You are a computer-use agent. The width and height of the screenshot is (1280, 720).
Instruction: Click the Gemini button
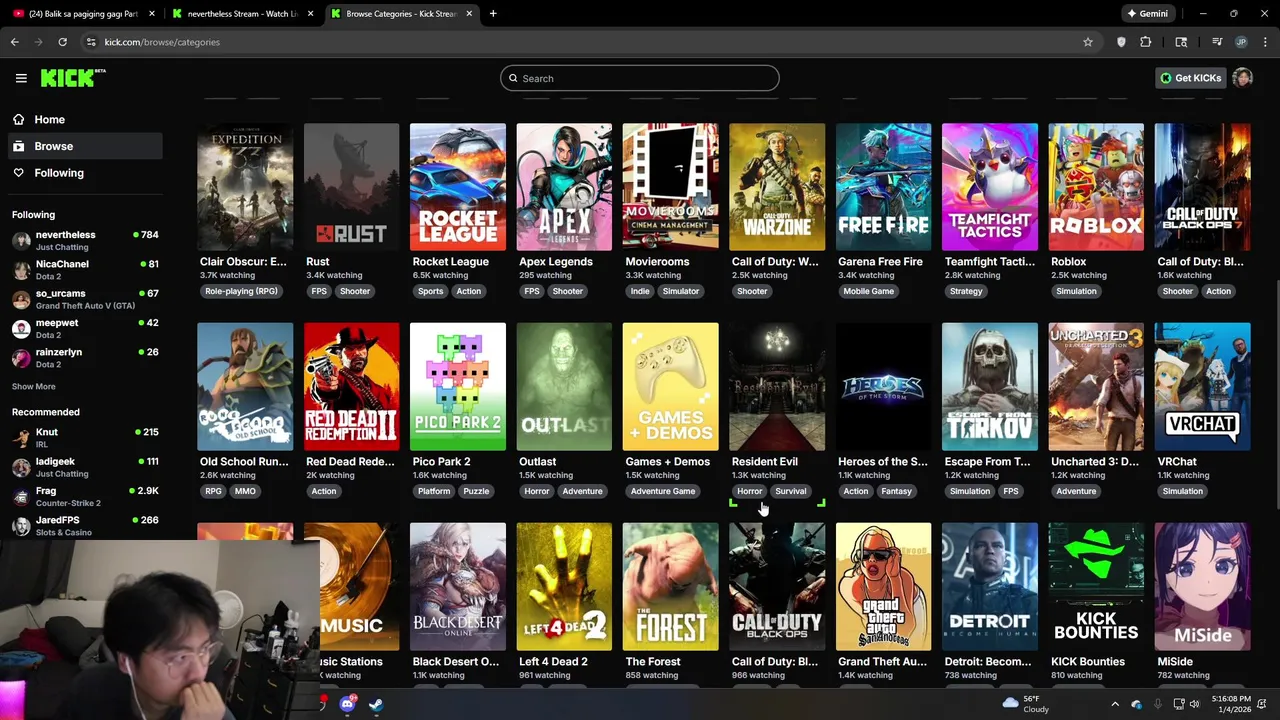pyautogui.click(x=1147, y=14)
